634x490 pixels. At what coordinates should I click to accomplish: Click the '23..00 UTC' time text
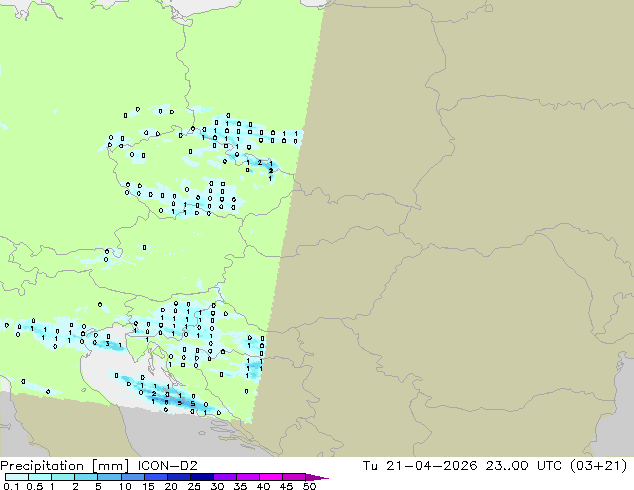(x=524, y=466)
